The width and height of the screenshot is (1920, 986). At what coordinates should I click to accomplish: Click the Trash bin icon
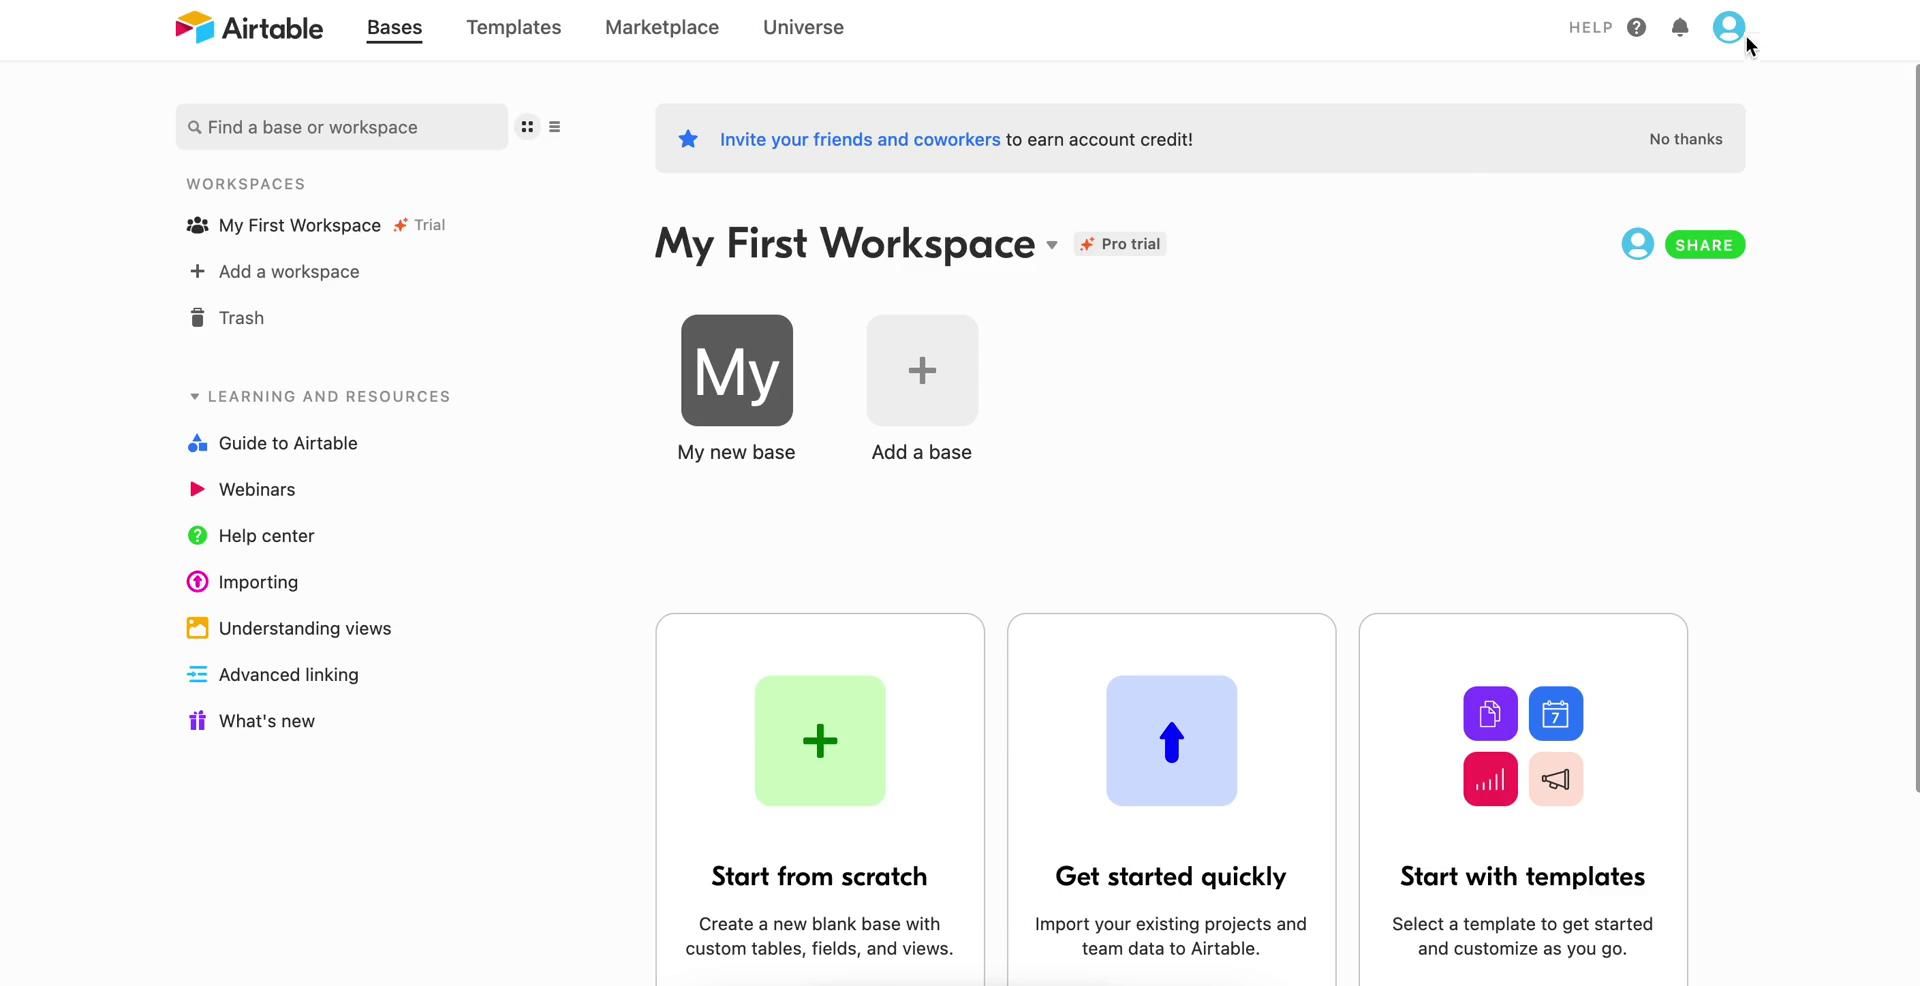(197, 318)
